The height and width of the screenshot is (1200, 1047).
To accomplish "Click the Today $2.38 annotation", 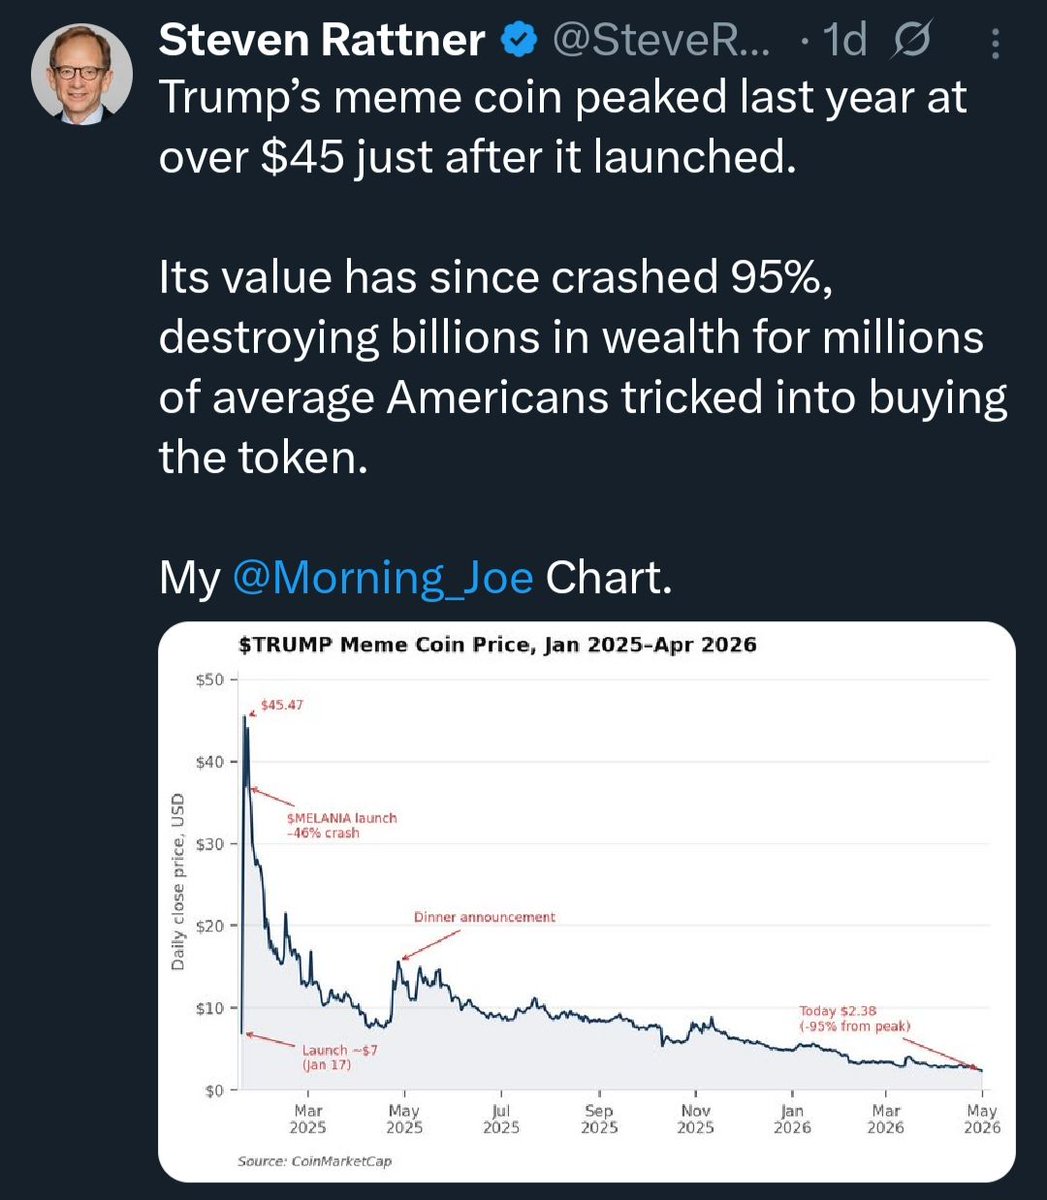I will point(854,1019).
